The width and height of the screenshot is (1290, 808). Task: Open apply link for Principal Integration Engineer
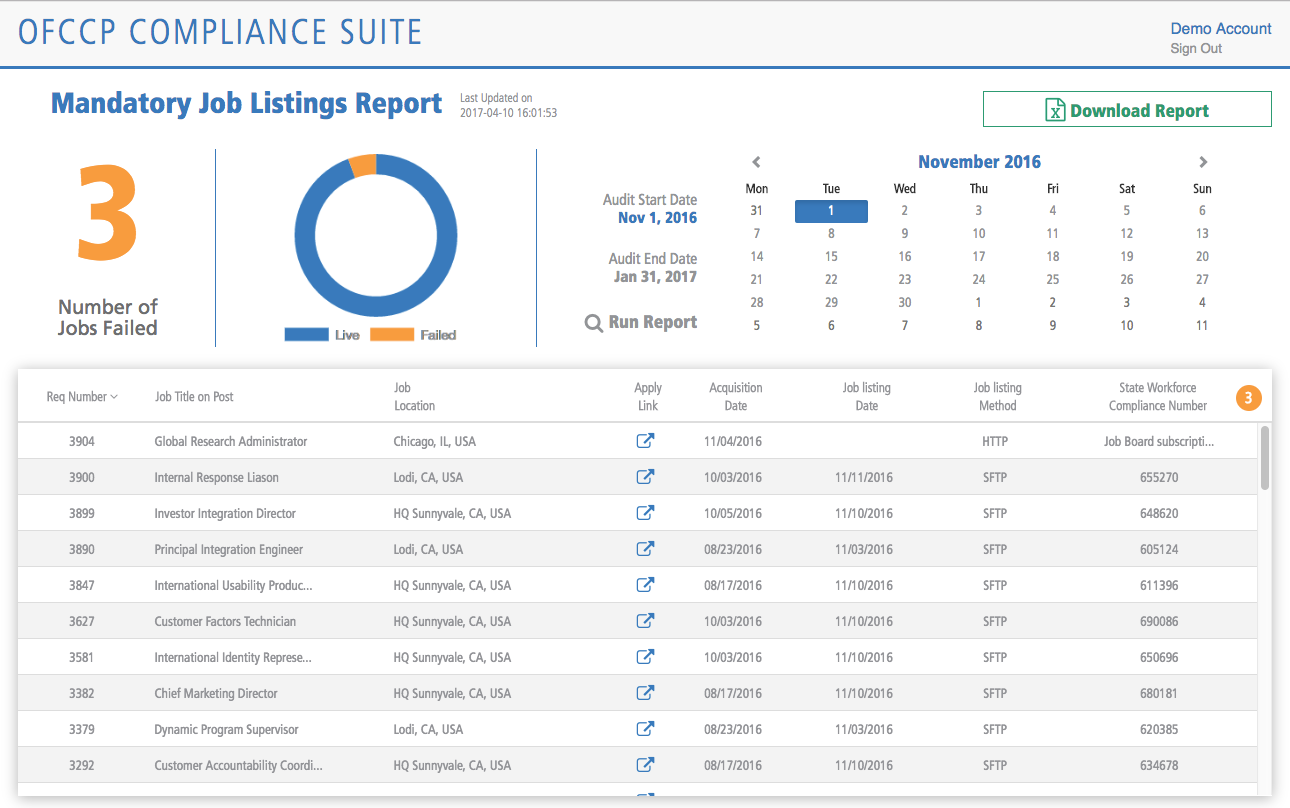click(x=646, y=549)
